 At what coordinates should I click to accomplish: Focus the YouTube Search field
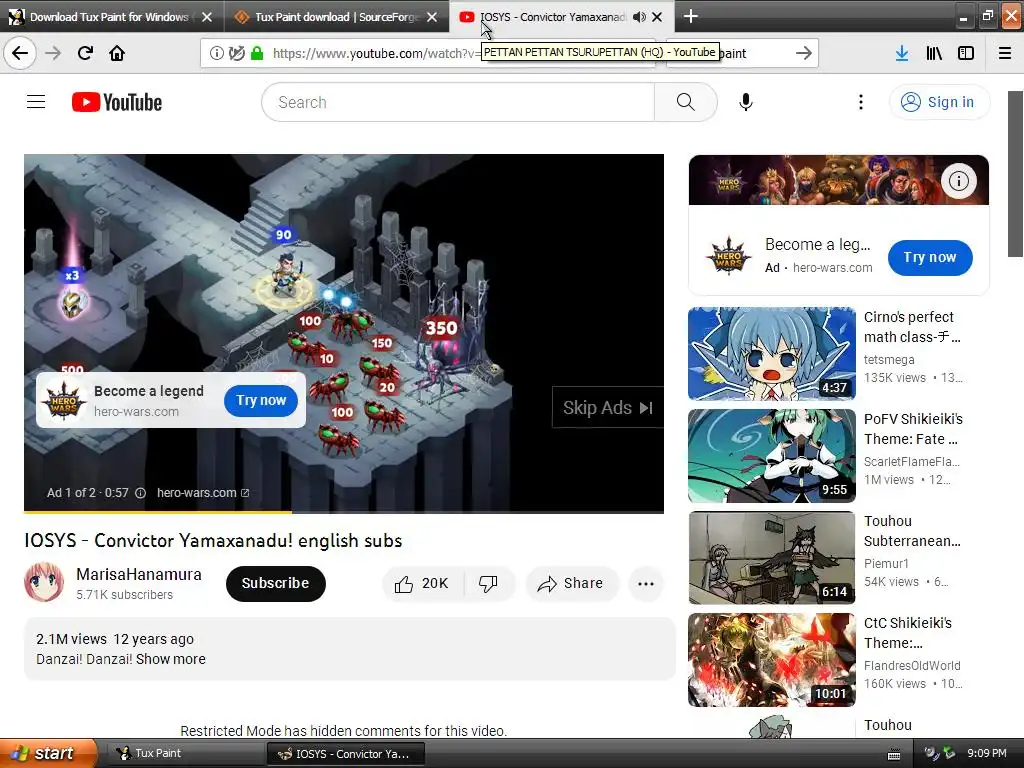tap(457, 102)
